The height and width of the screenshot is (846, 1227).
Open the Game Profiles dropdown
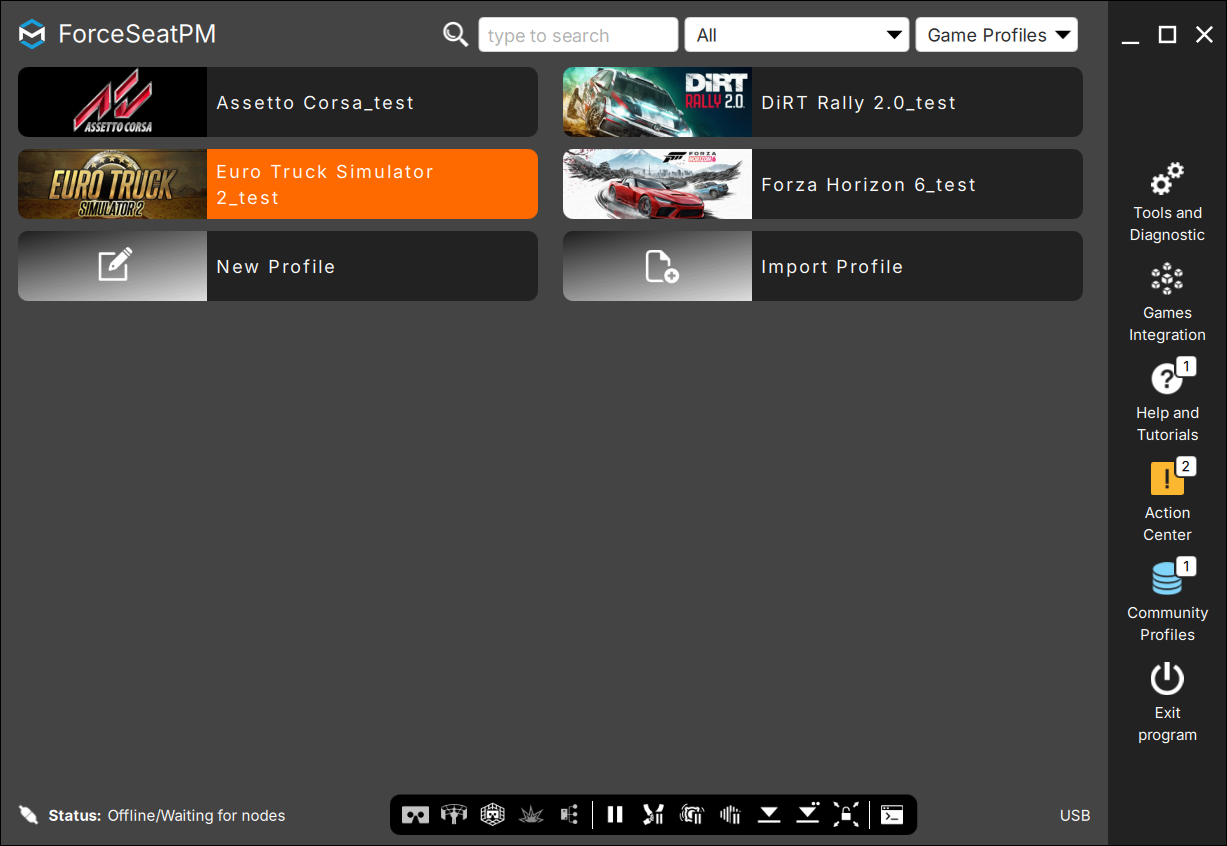point(997,35)
